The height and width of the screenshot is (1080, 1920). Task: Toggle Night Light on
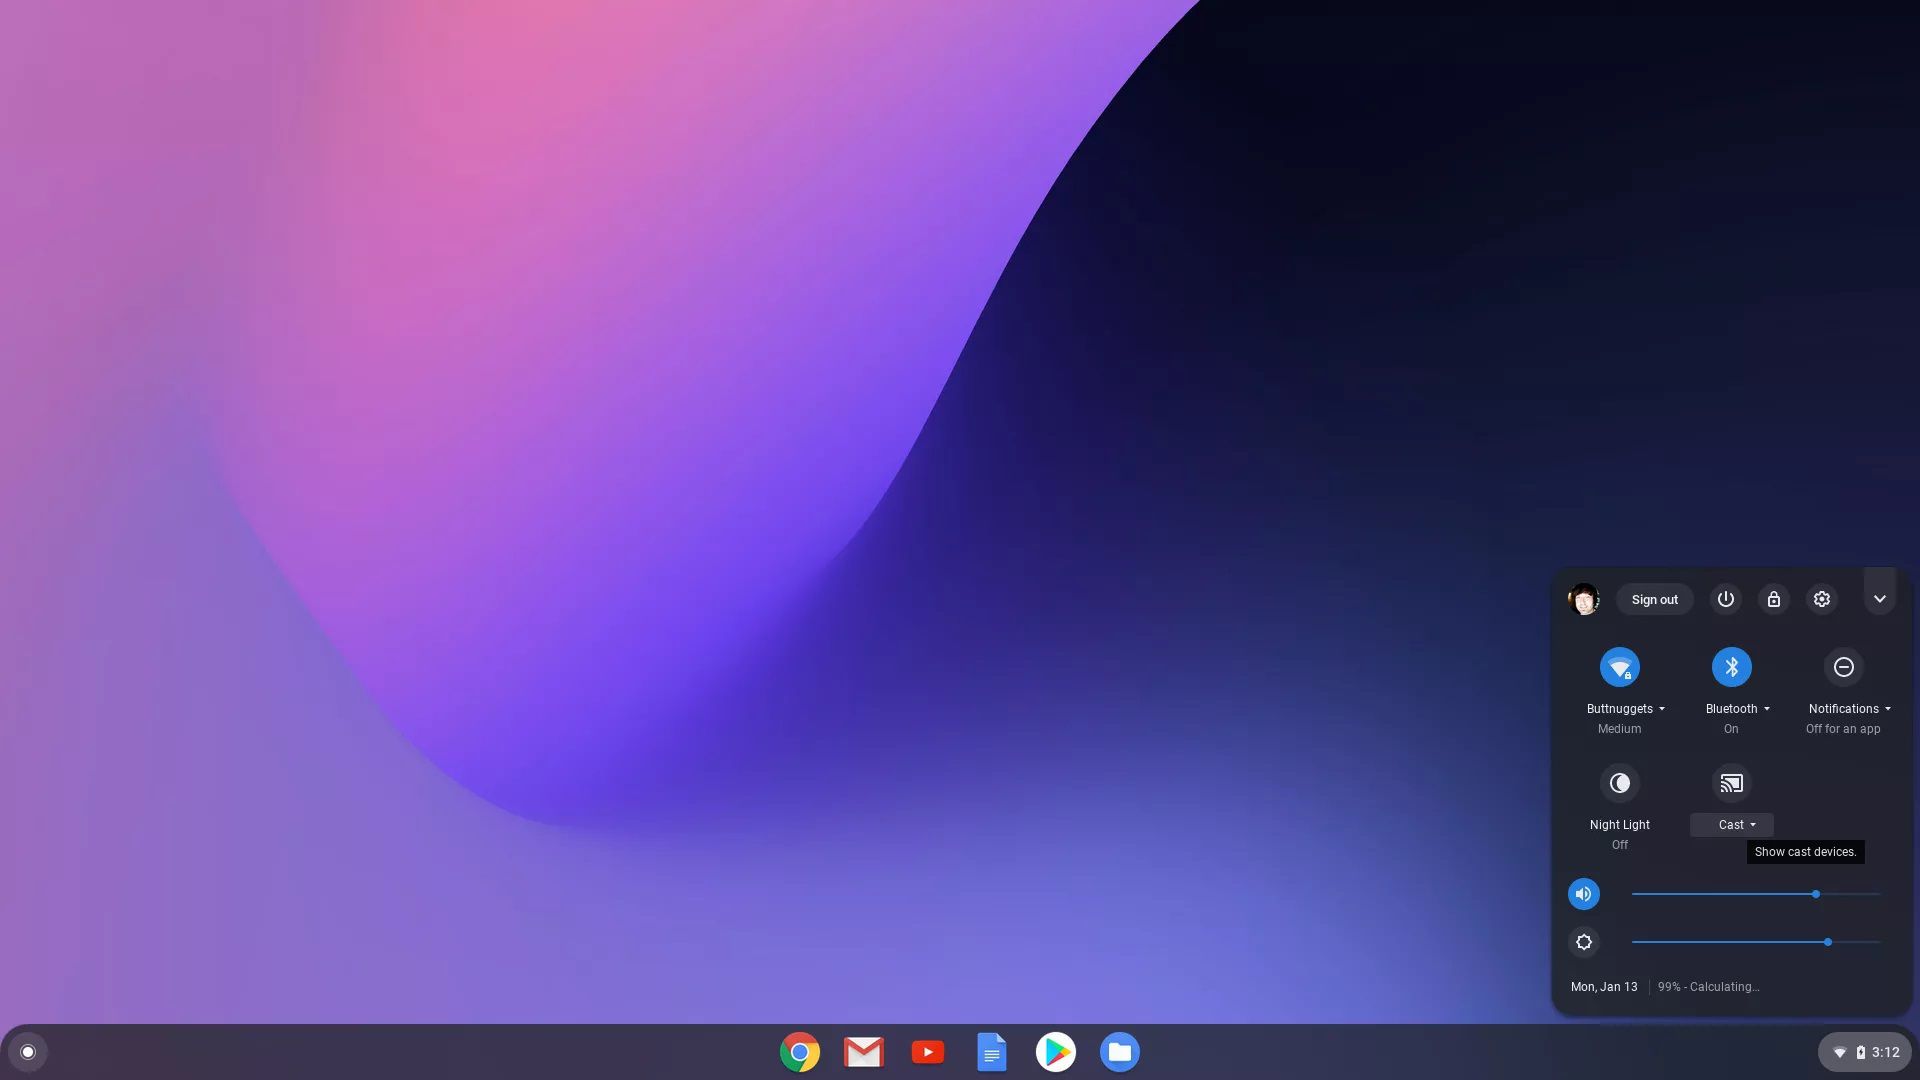tap(1619, 782)
